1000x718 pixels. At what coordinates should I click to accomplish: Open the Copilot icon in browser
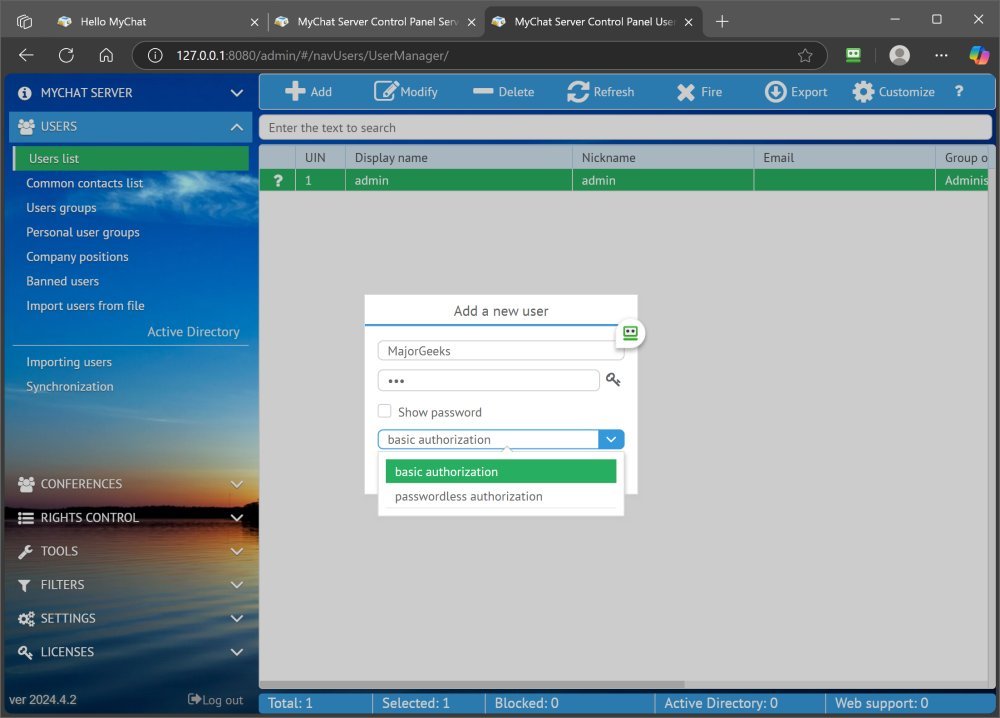978,55
